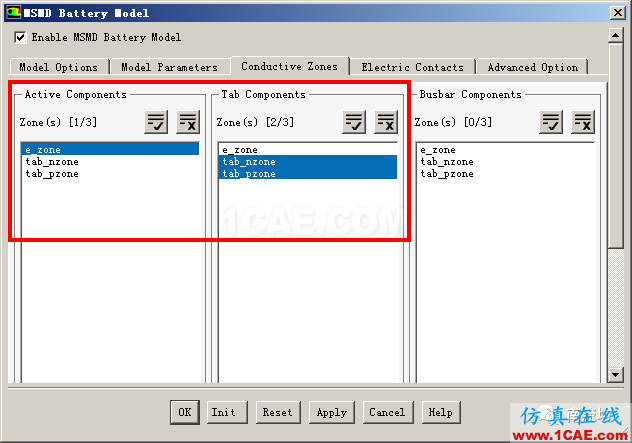Image resolution: width=632 pixels, height=443 pixels.
Task: Close the MSMD Battery Model window
Action: (617, 13)
